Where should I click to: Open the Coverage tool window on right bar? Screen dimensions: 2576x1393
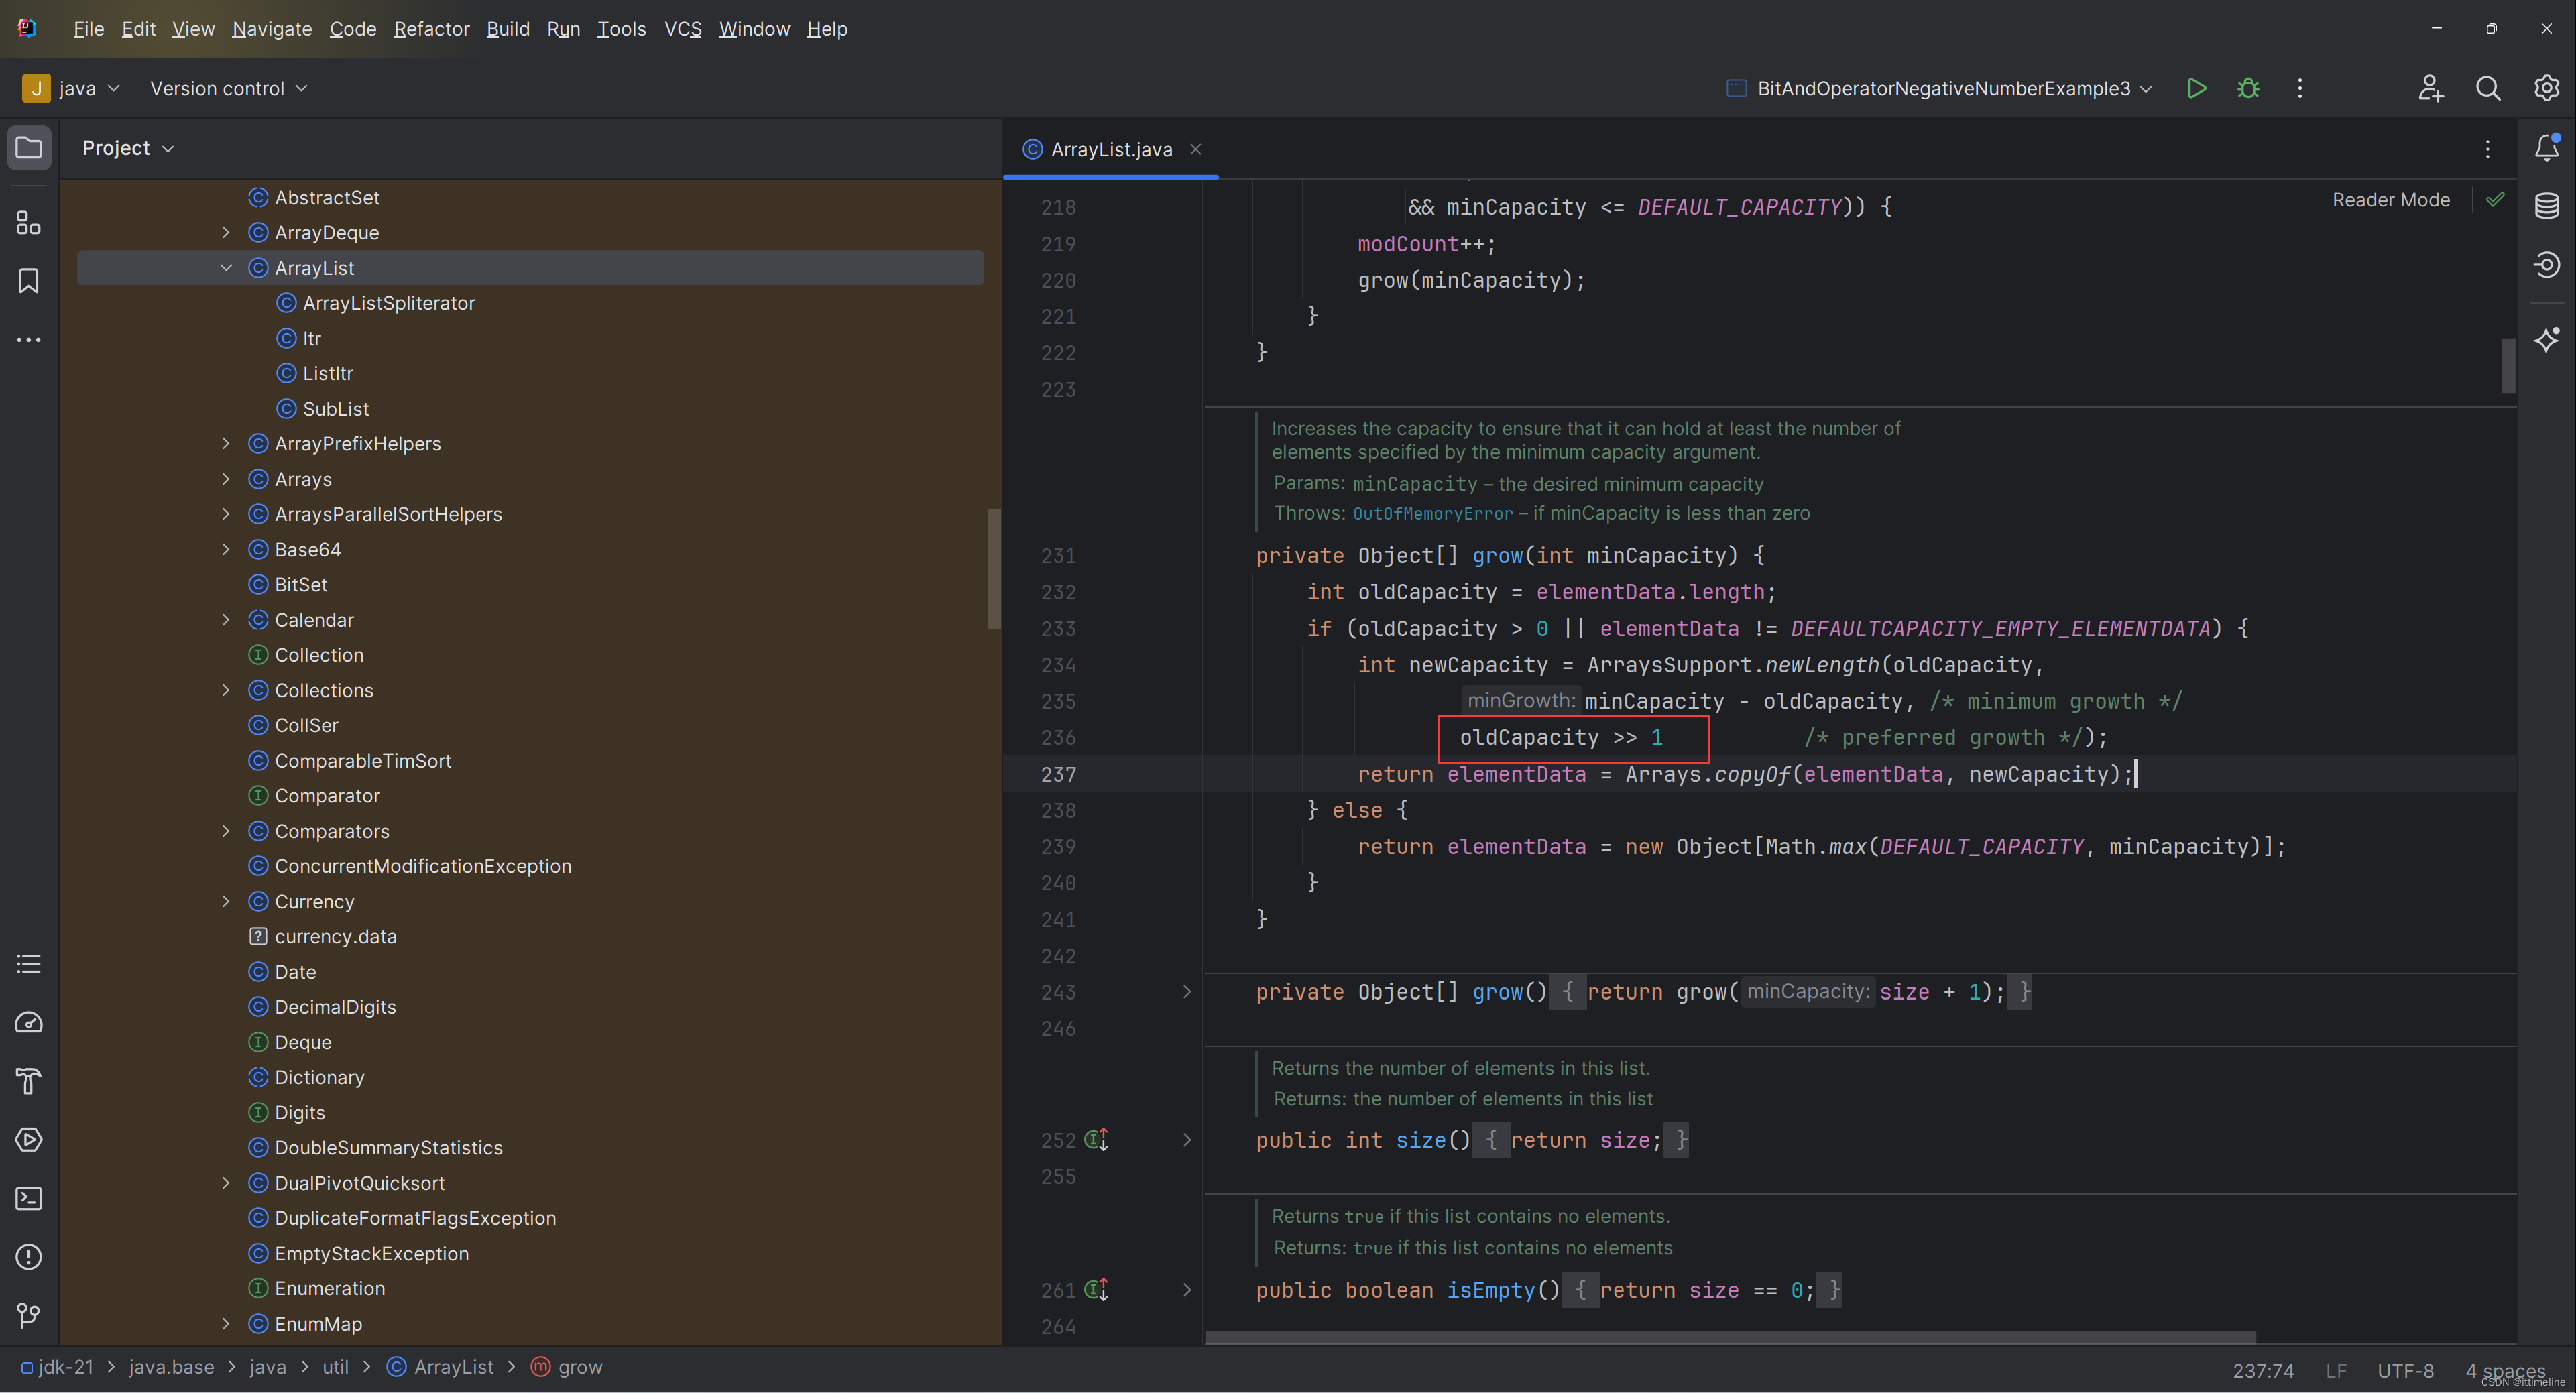click(x=2547, y=264)
